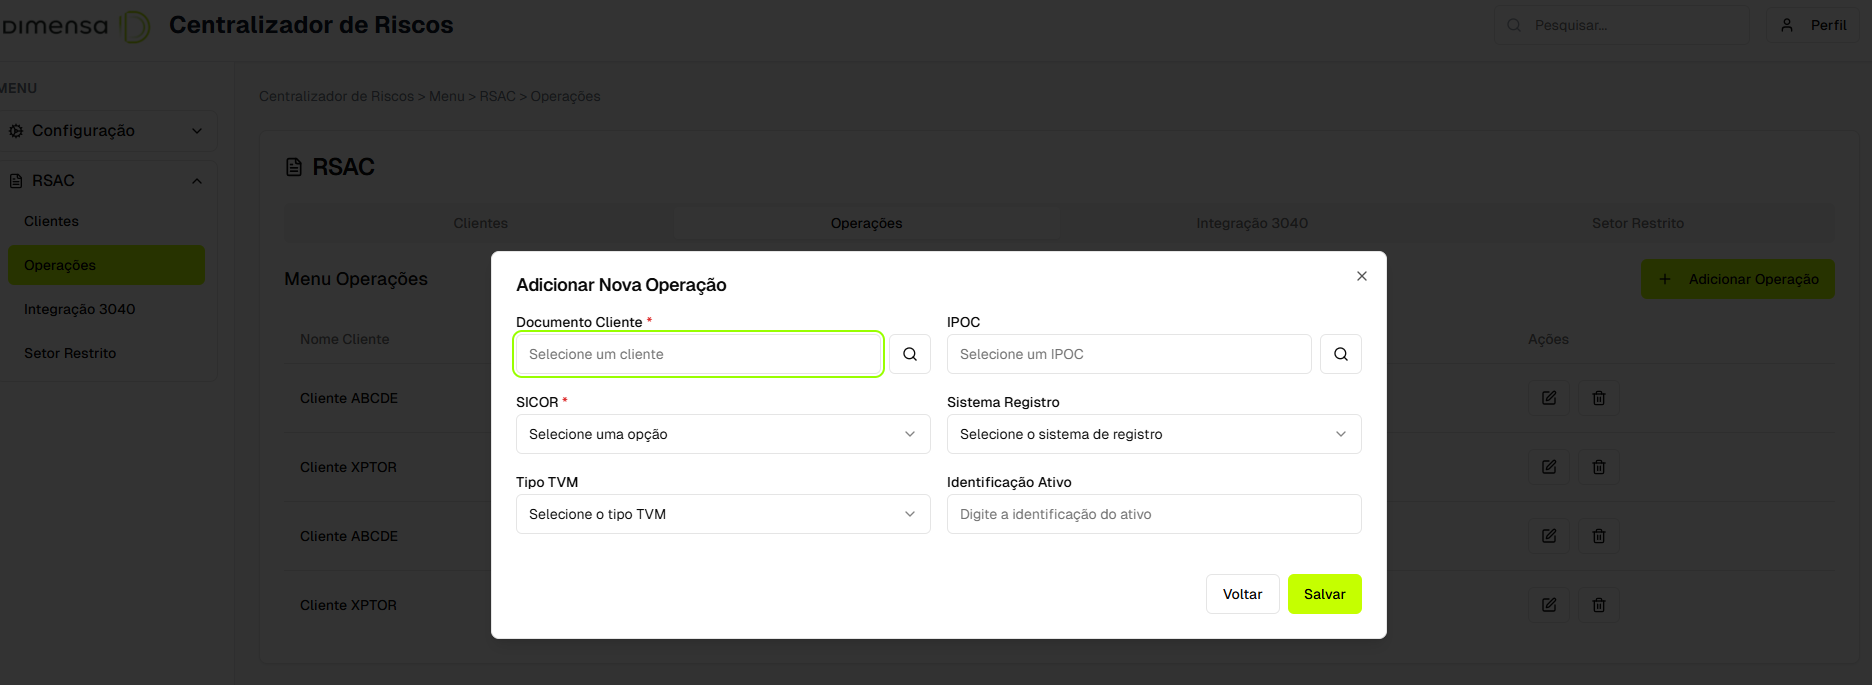Open Setor Restrito in the sidebar
Image resolution: width=1872 pixels, height=685 pixels.
(x=70, y=353)
